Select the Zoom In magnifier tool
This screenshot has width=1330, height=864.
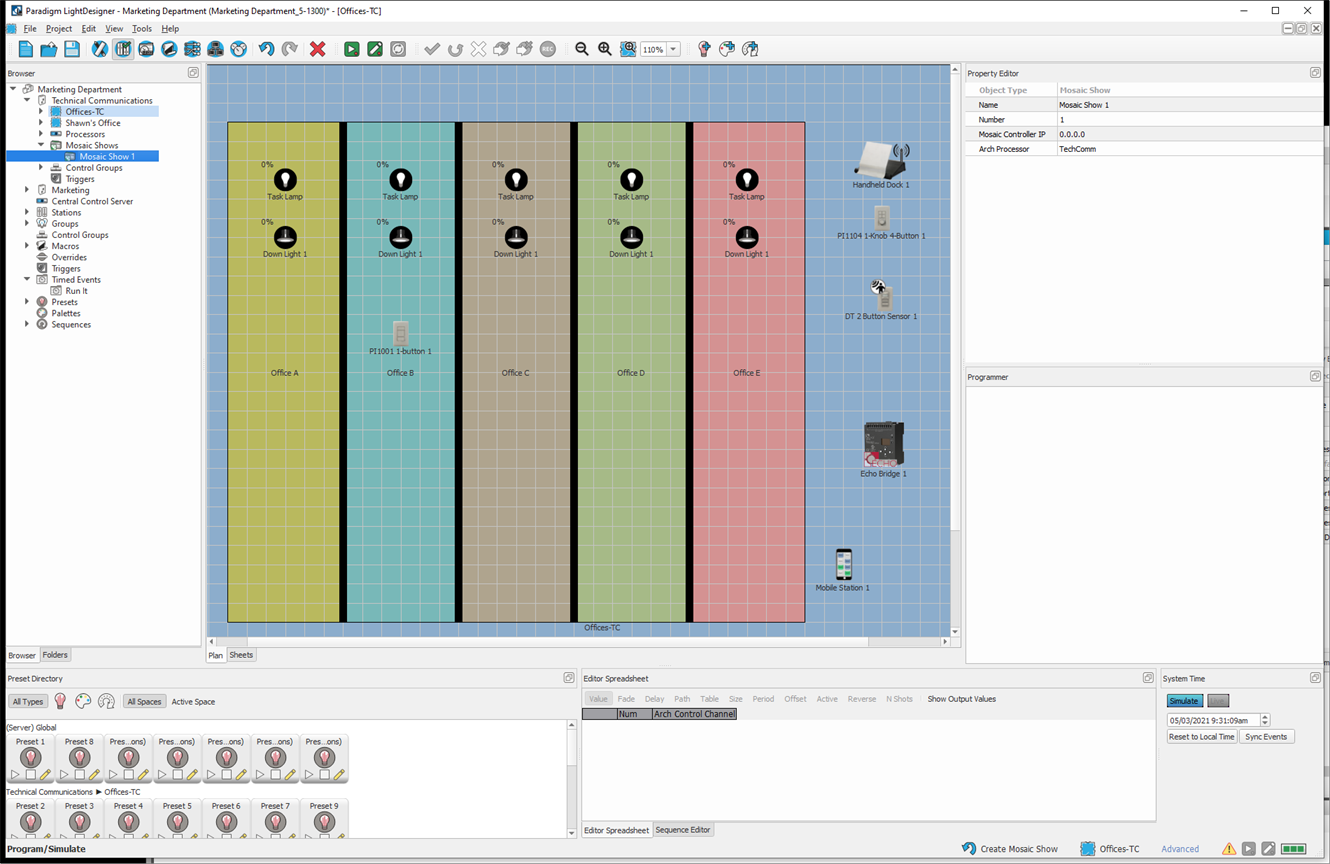coord(605,49)
